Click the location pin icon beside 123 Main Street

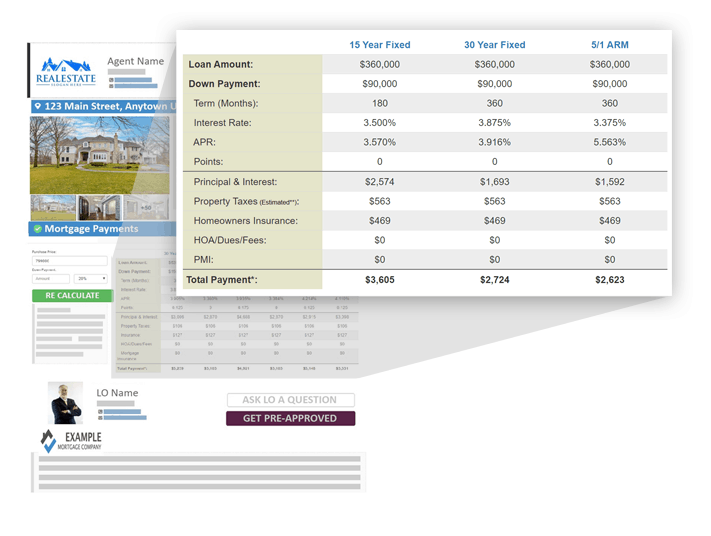(38, 106)
